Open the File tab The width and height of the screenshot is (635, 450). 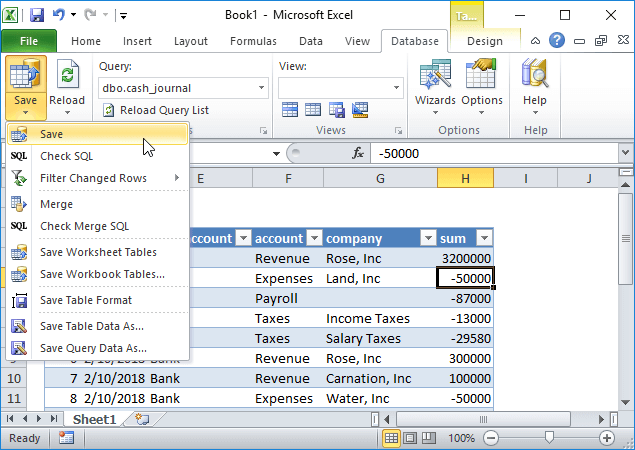29,41
